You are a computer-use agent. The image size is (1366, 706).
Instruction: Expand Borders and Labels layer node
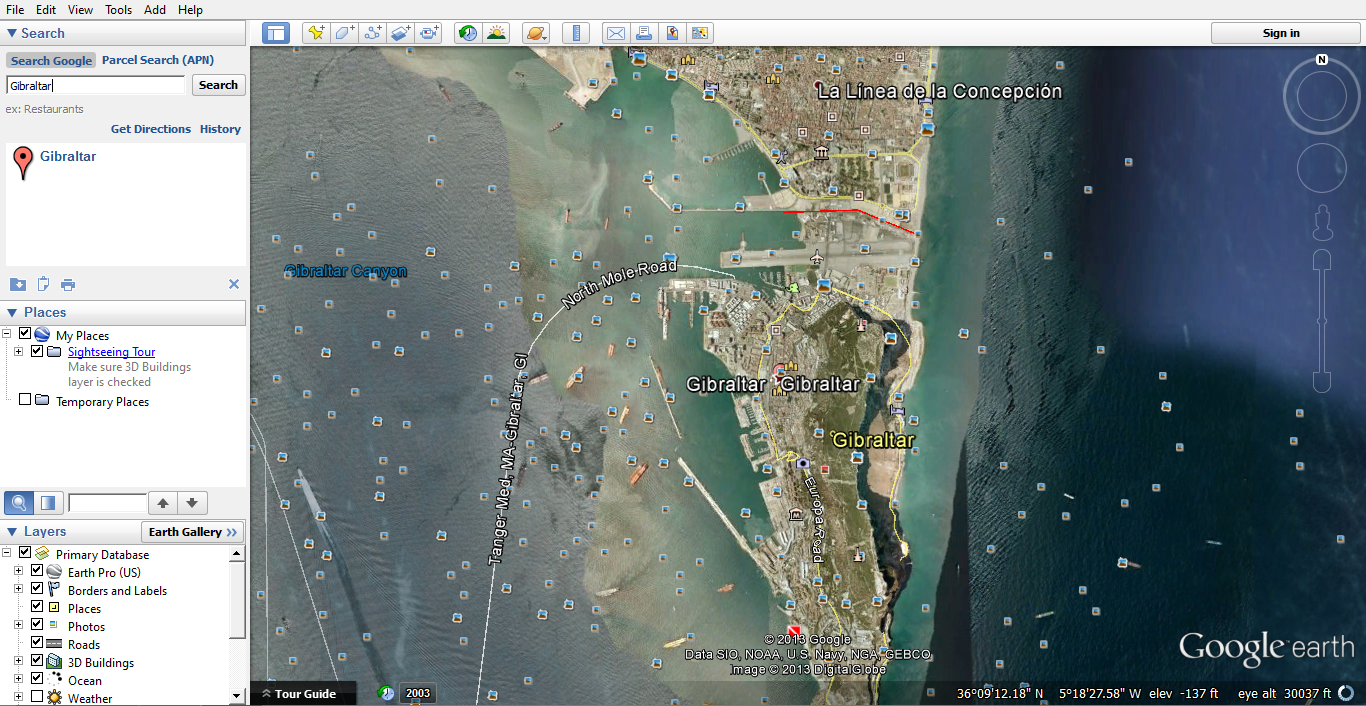pyautogui.click(x=18, y=589)
